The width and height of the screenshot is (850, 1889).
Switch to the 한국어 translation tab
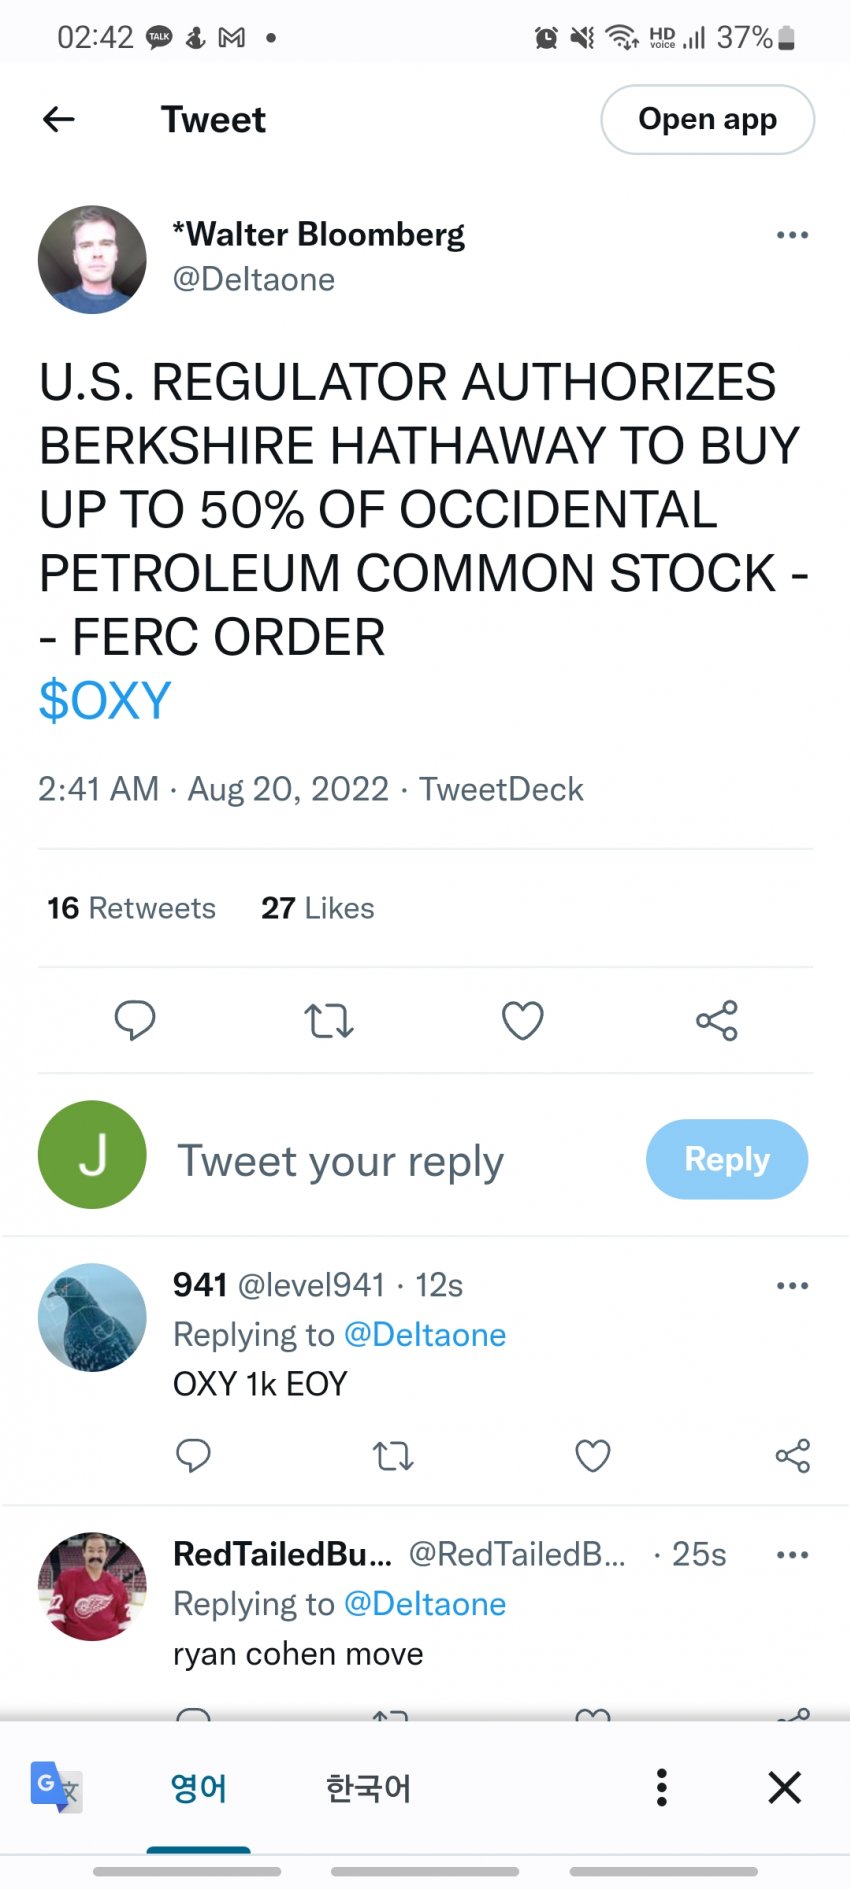(x=368, y=1787)
